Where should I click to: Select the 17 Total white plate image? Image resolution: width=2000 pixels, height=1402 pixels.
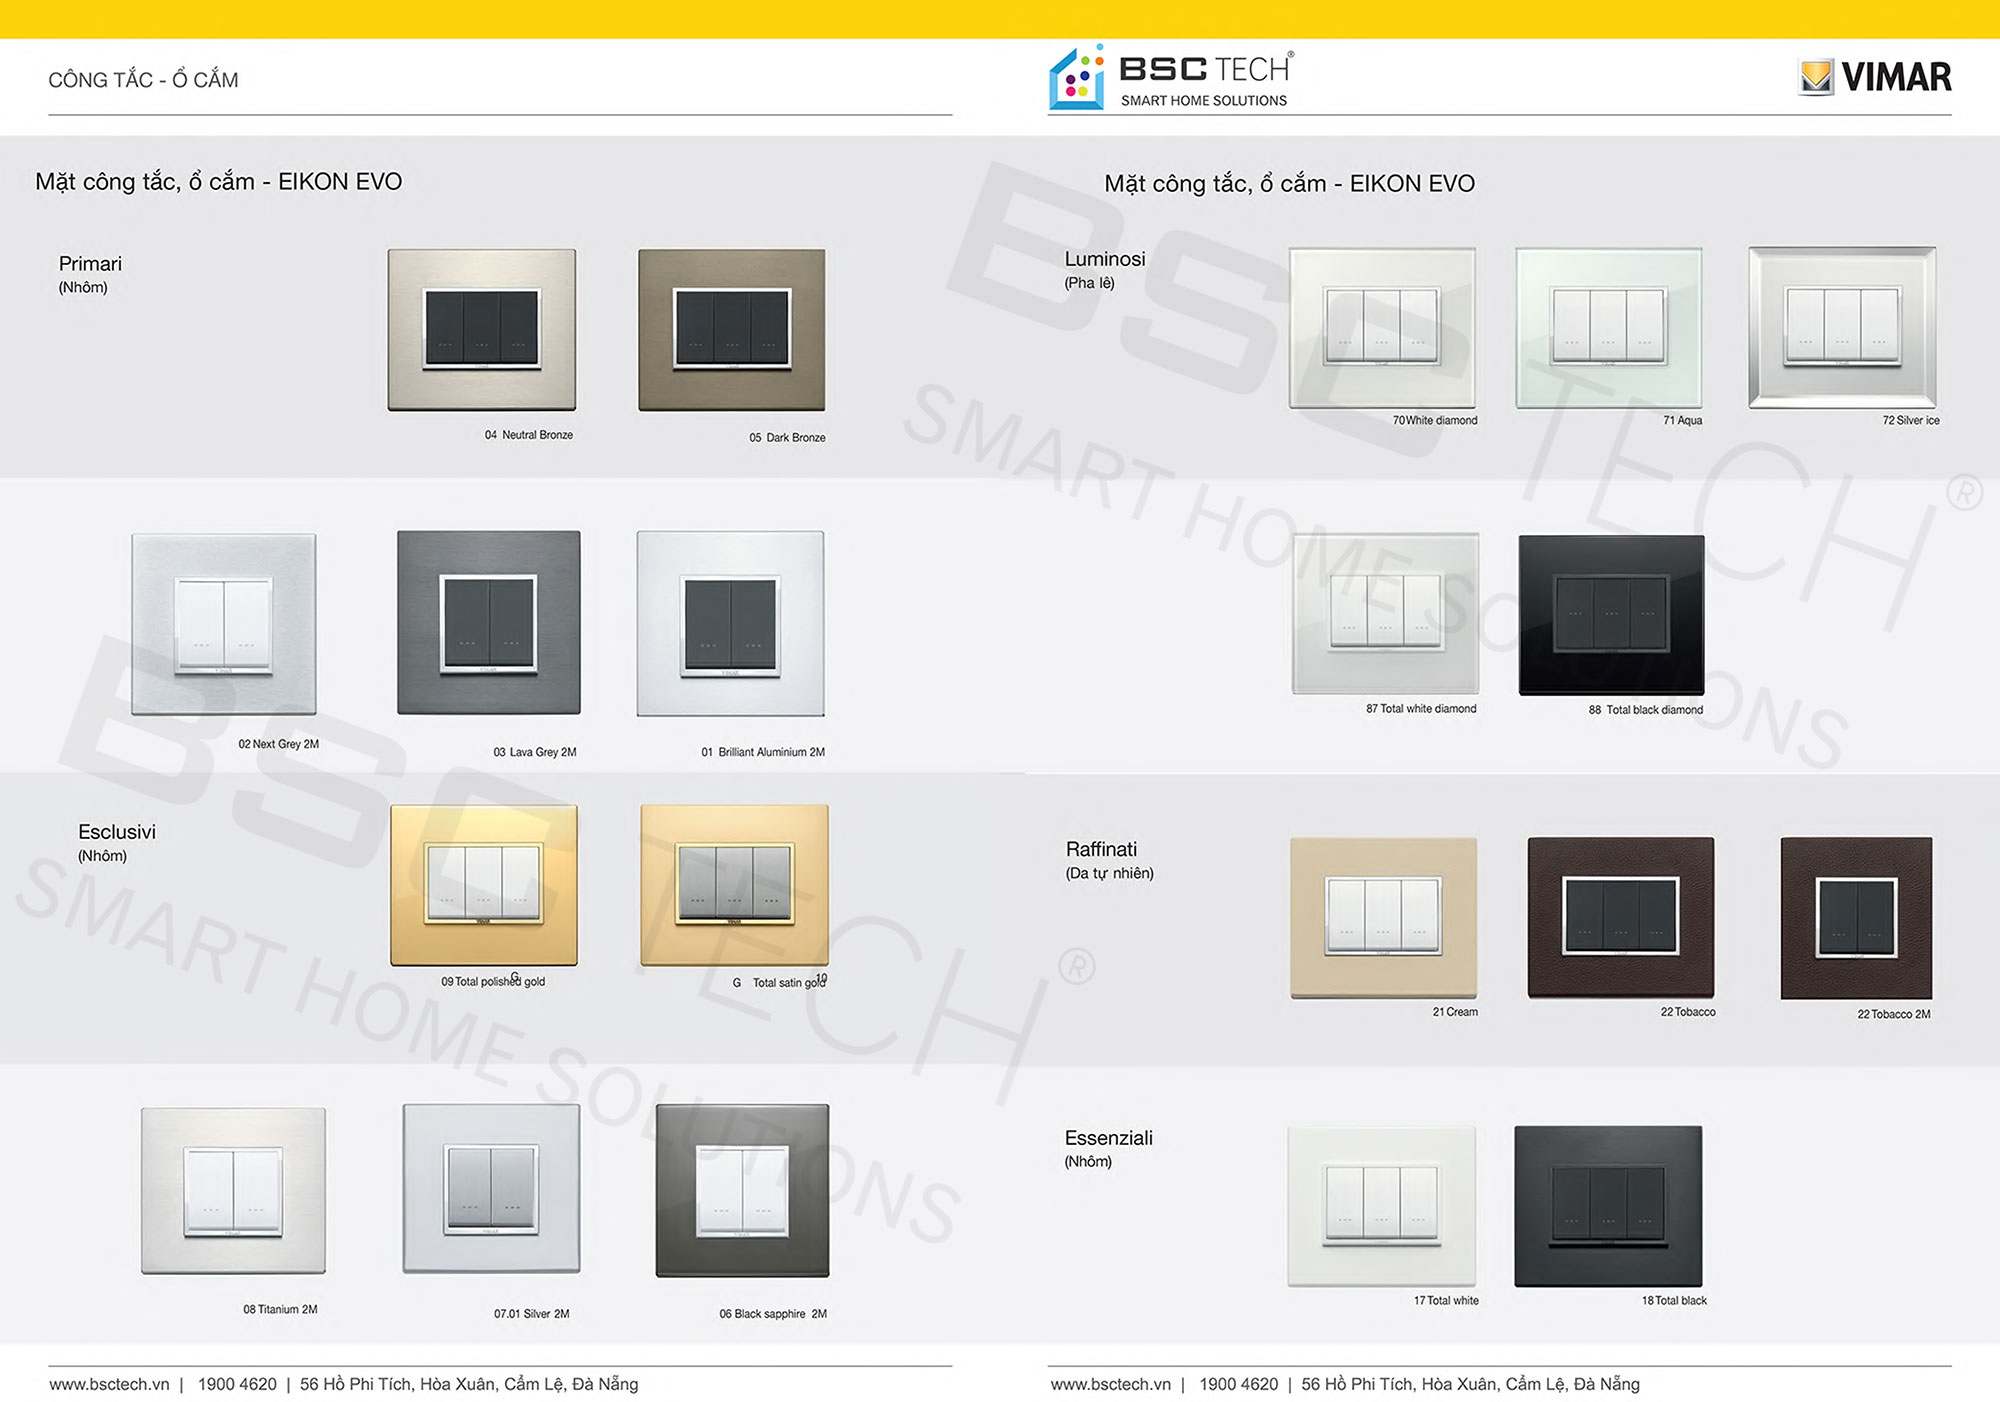click(1382, 1206)
